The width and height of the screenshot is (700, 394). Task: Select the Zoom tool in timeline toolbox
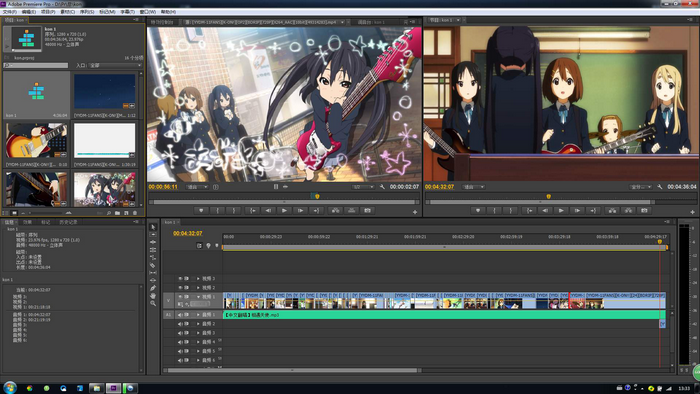153,303
